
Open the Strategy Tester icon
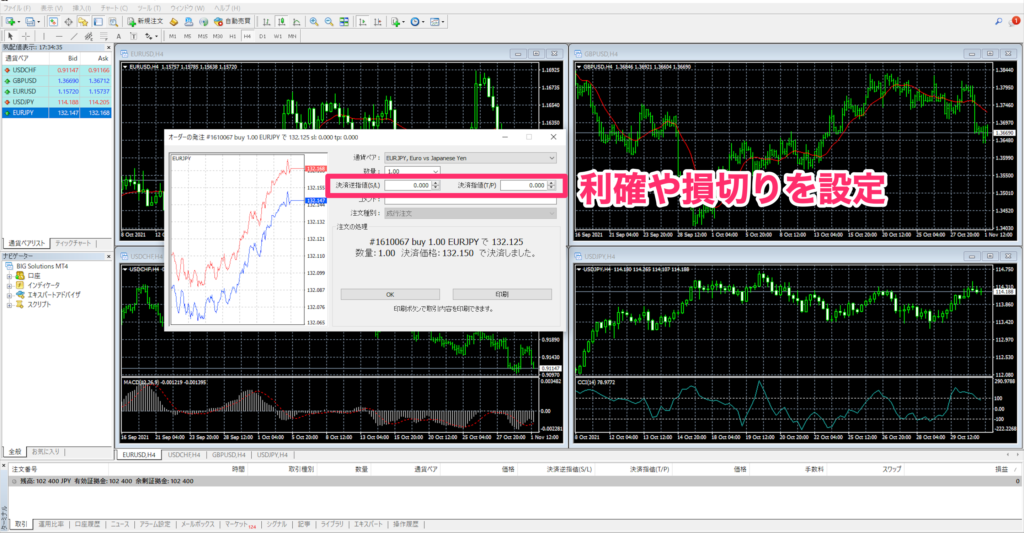click(113, 22)
